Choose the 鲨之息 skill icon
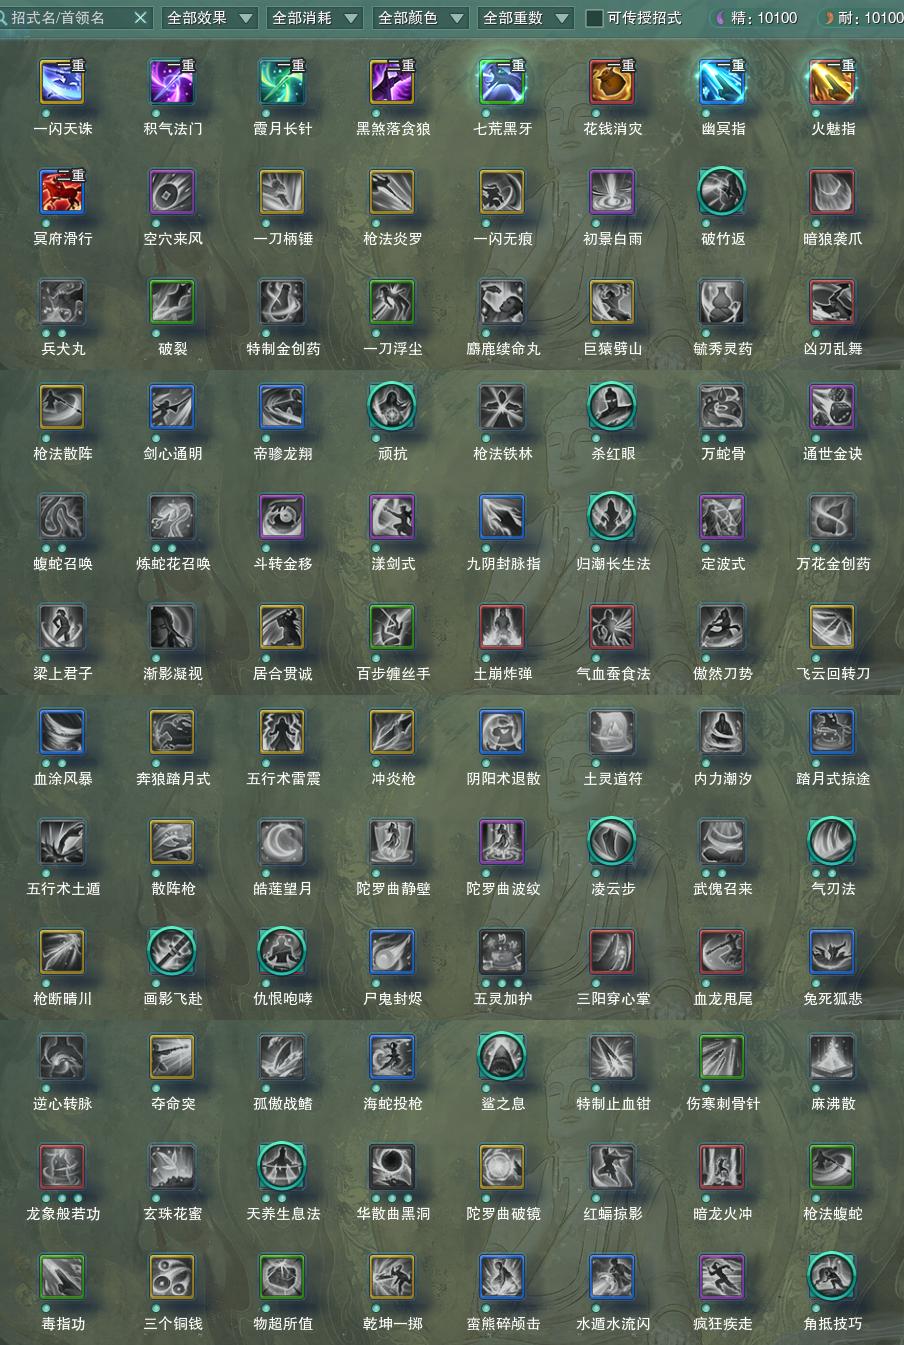This screenshot has width=904, height=1345. (x=502, y=1057)
